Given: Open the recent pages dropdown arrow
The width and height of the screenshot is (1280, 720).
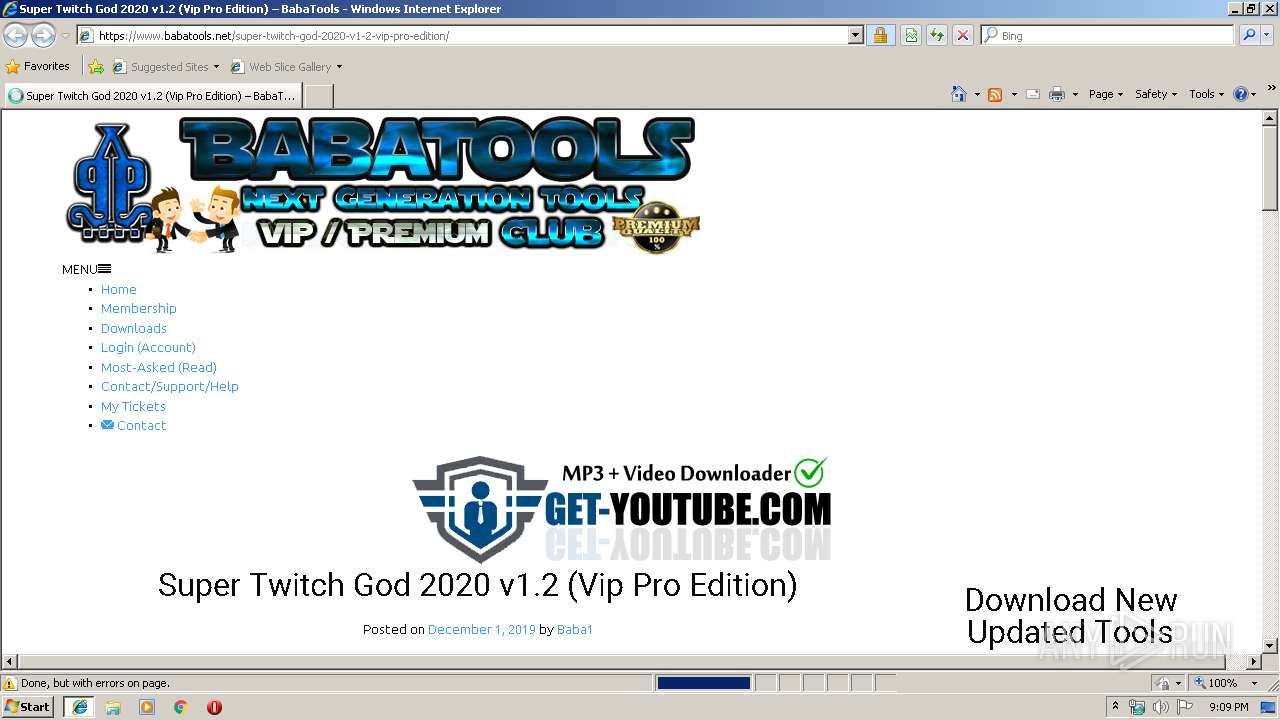Looking at the screenshot, I should pos(65,36).
